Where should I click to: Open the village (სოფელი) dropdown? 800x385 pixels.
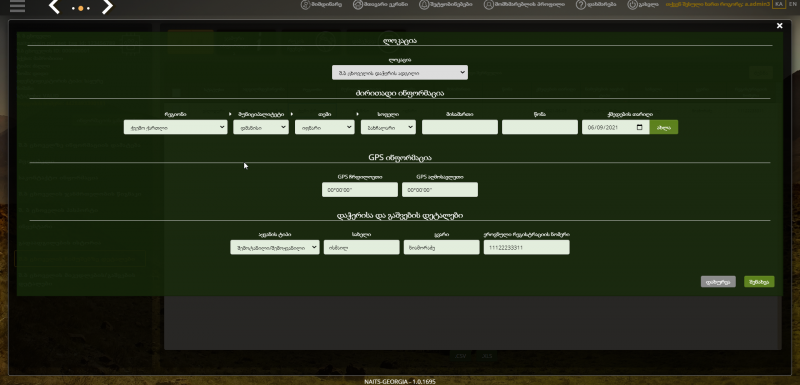click(x=388, y=127)
